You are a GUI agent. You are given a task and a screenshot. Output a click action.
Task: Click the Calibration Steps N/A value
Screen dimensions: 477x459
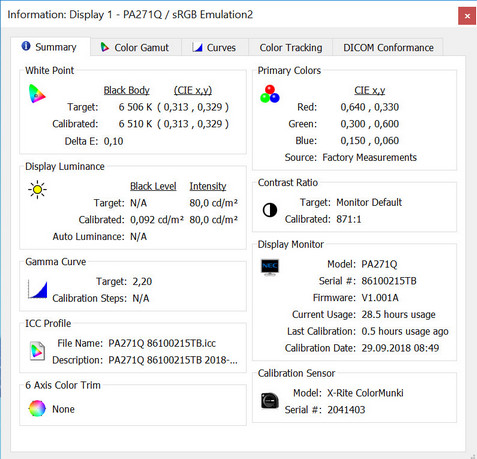(x=141, y=298)
